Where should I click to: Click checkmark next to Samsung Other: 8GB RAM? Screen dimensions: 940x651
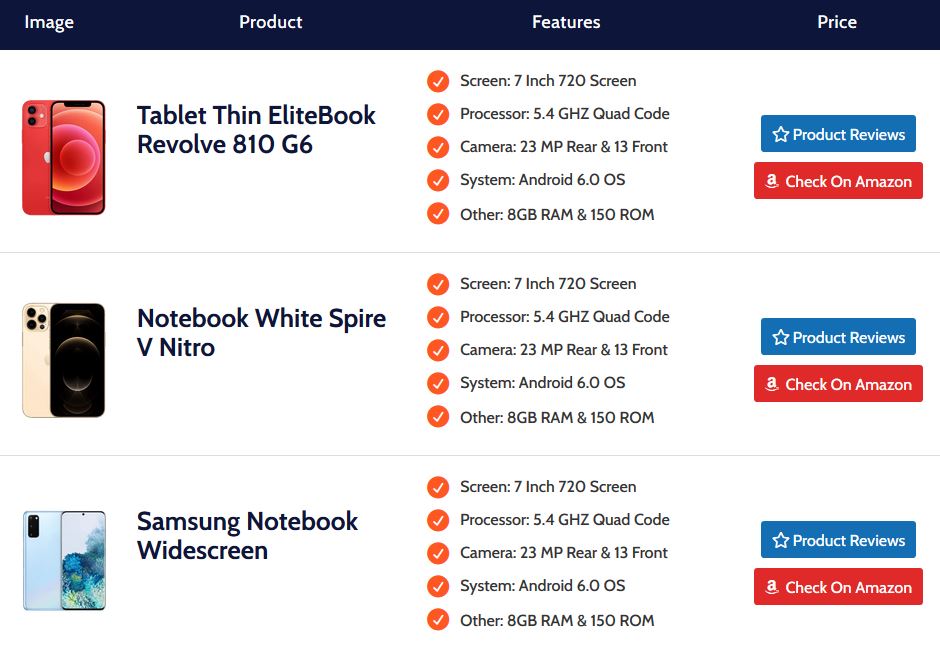point(438,620)
